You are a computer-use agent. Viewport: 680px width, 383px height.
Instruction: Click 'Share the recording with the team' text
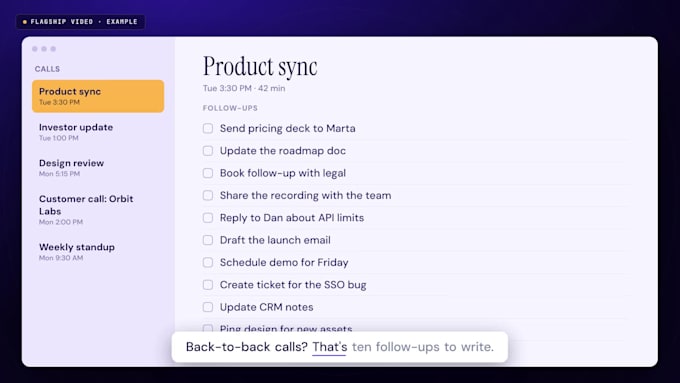(x=305, y=195)
